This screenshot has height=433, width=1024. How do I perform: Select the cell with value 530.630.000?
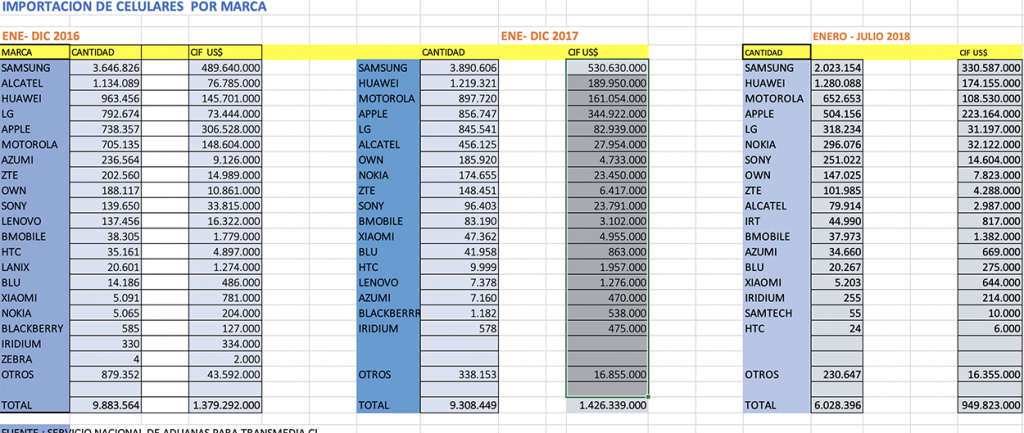click(607, 68)
